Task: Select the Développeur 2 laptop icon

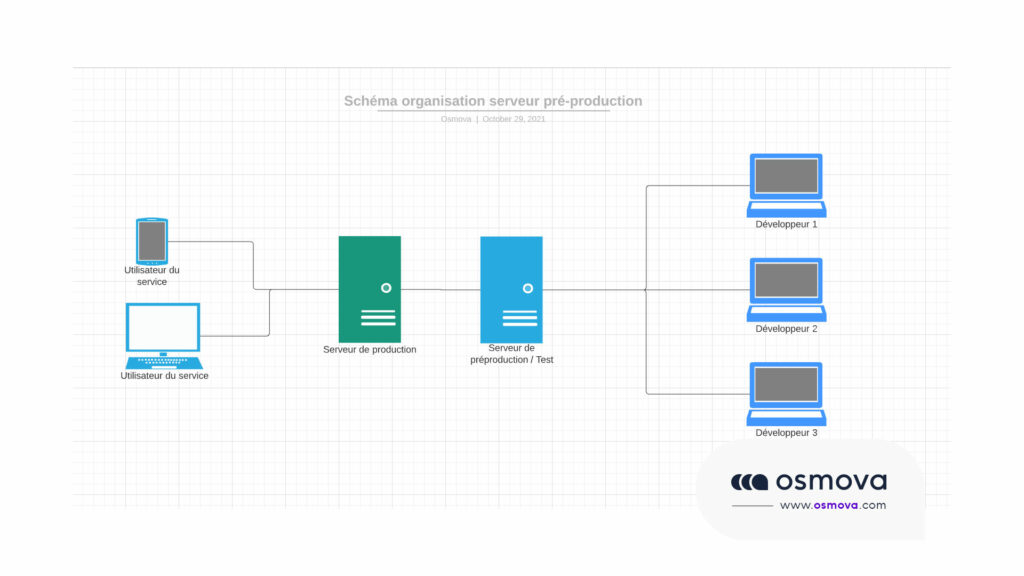Action: click(786, 289)
